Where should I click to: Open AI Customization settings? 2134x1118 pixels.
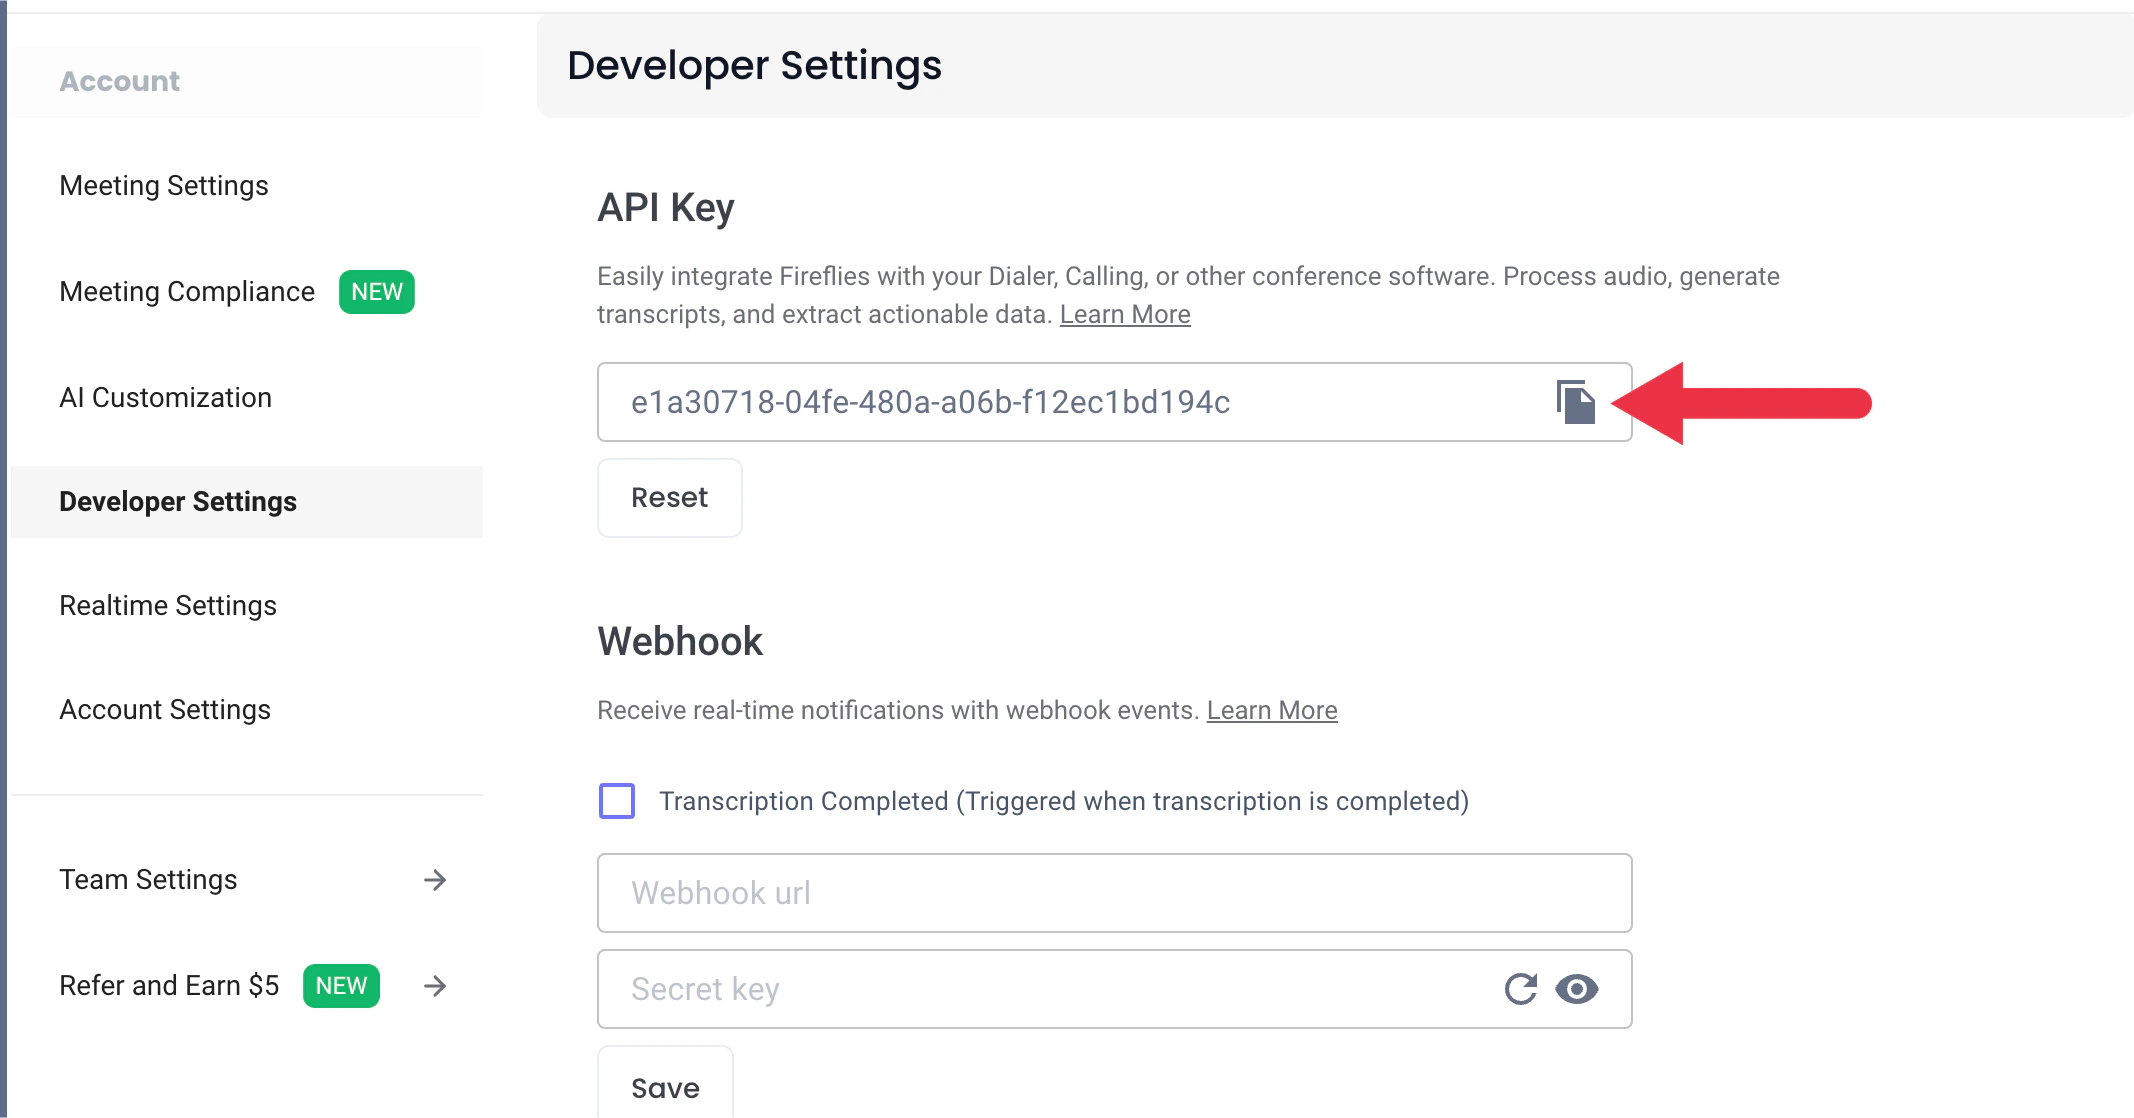click(165, 397)
